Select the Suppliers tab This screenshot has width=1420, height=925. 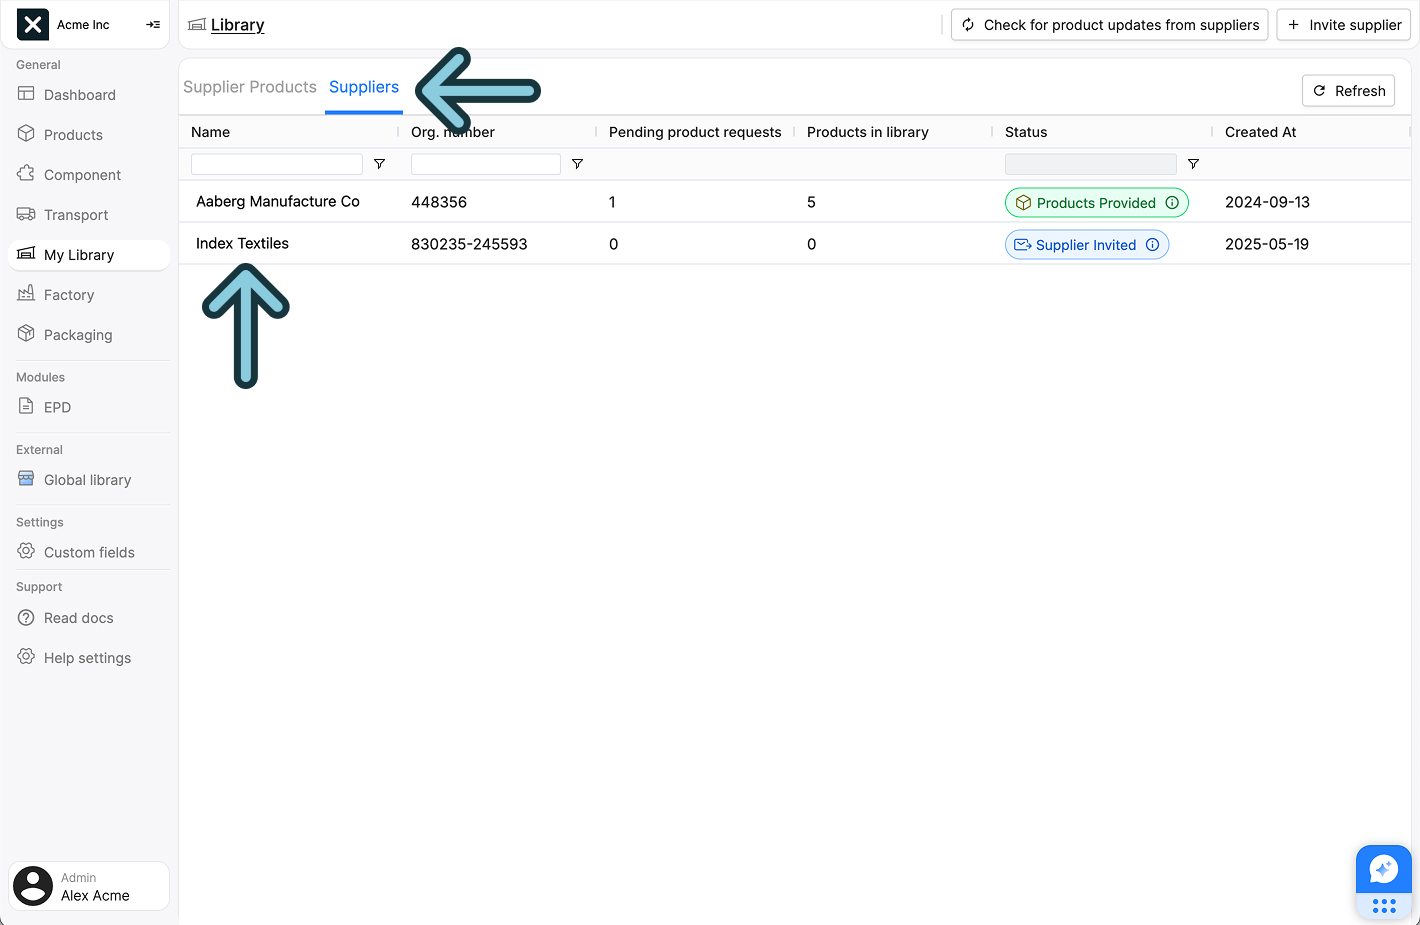pos(364,87)
